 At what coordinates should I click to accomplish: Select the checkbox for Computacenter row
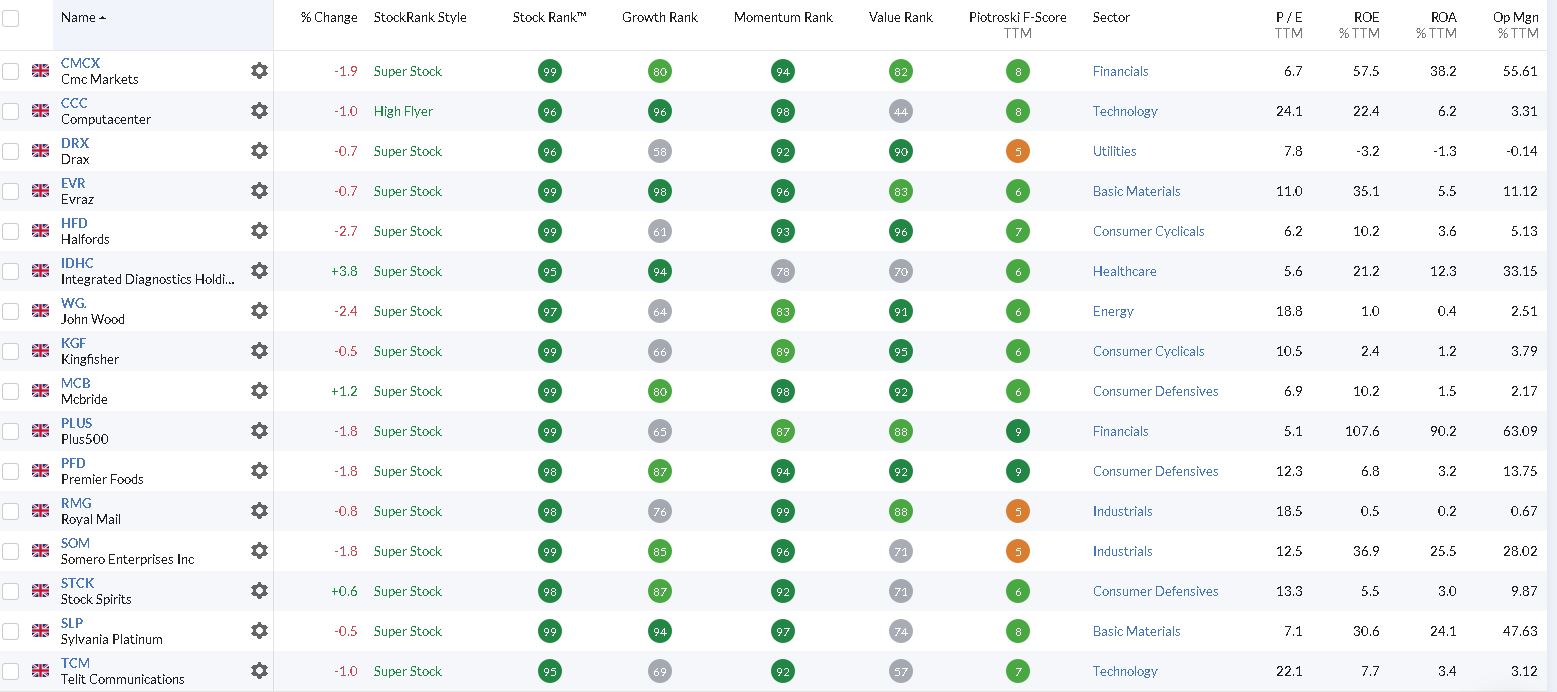(10, 111)
